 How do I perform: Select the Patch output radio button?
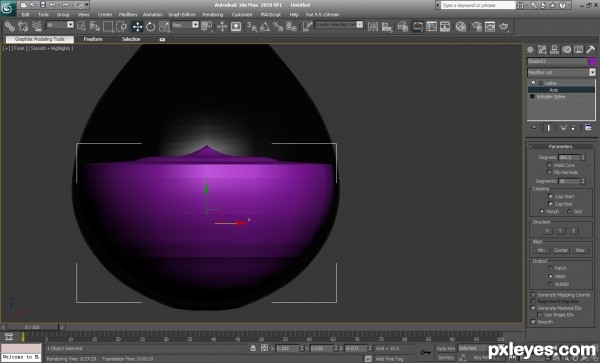550,268
